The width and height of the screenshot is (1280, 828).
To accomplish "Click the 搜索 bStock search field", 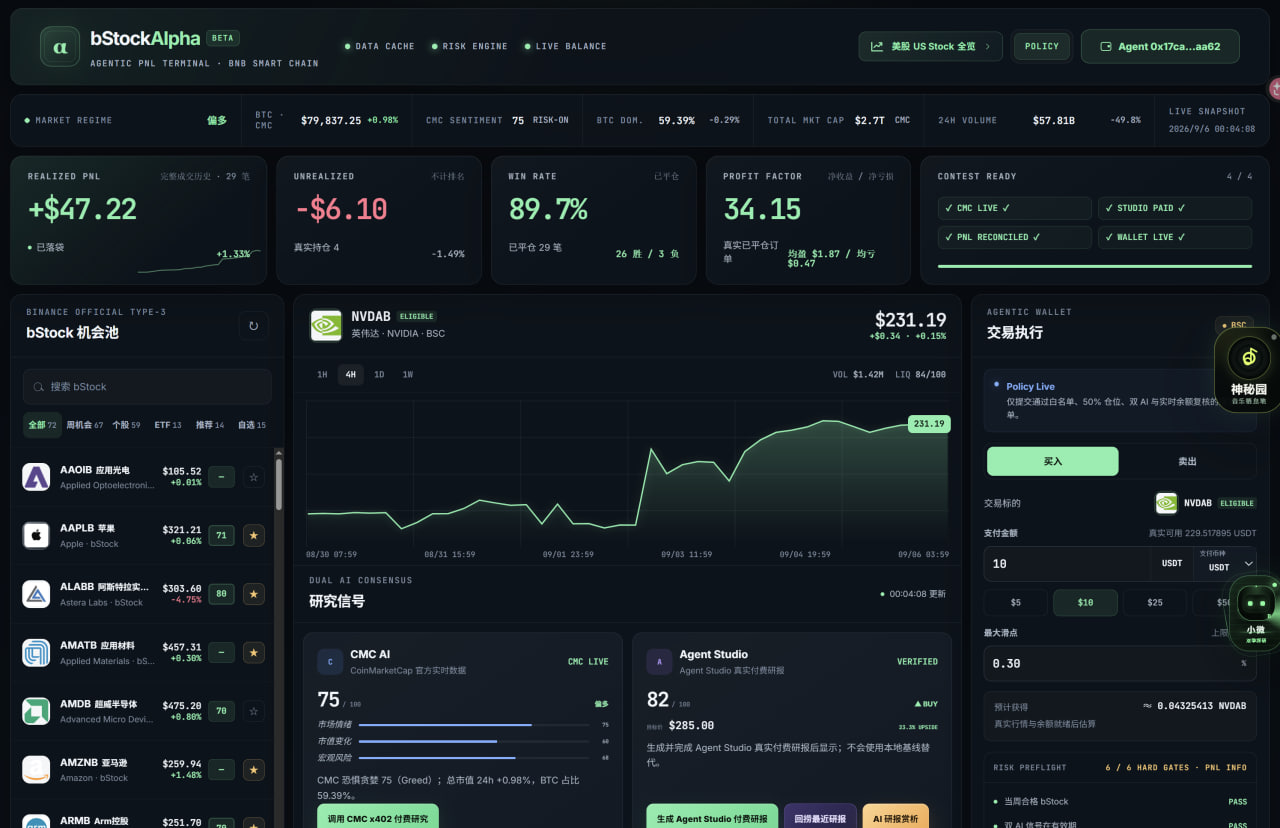I will pos(147,387).
